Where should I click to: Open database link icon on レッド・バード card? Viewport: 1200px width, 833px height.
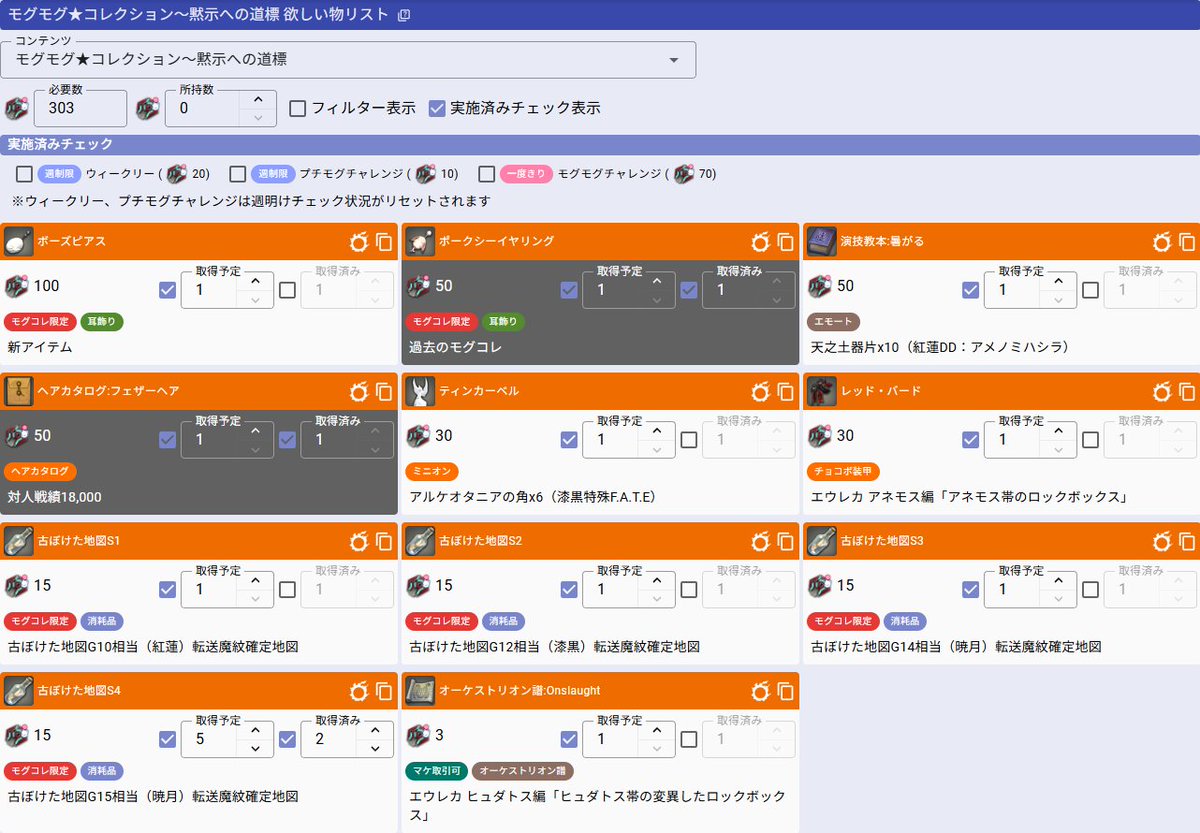(x=1161, y=392)
